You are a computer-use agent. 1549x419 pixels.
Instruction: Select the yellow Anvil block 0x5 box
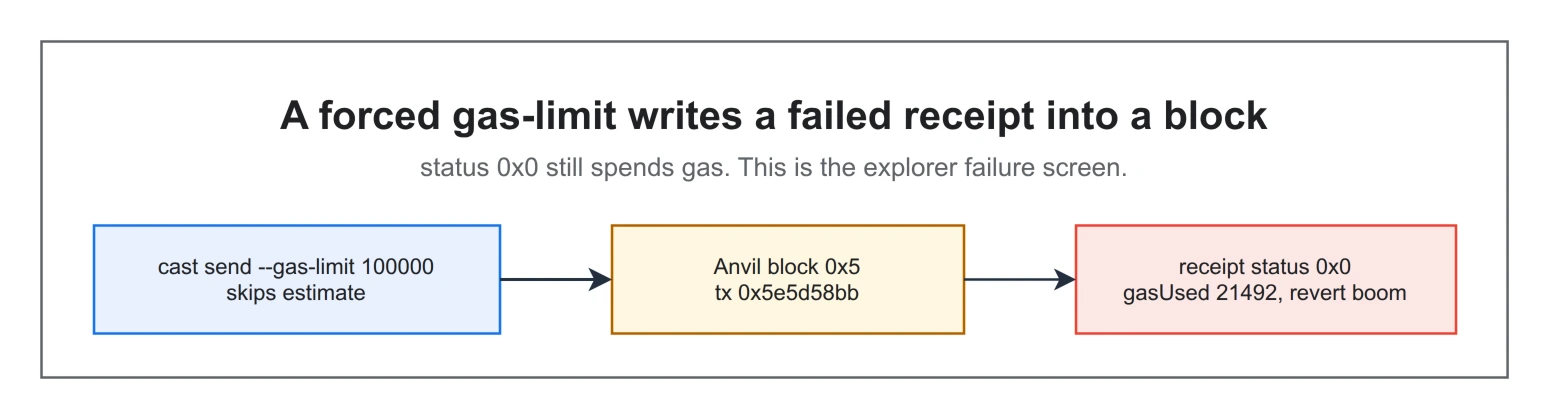point(788,279)
